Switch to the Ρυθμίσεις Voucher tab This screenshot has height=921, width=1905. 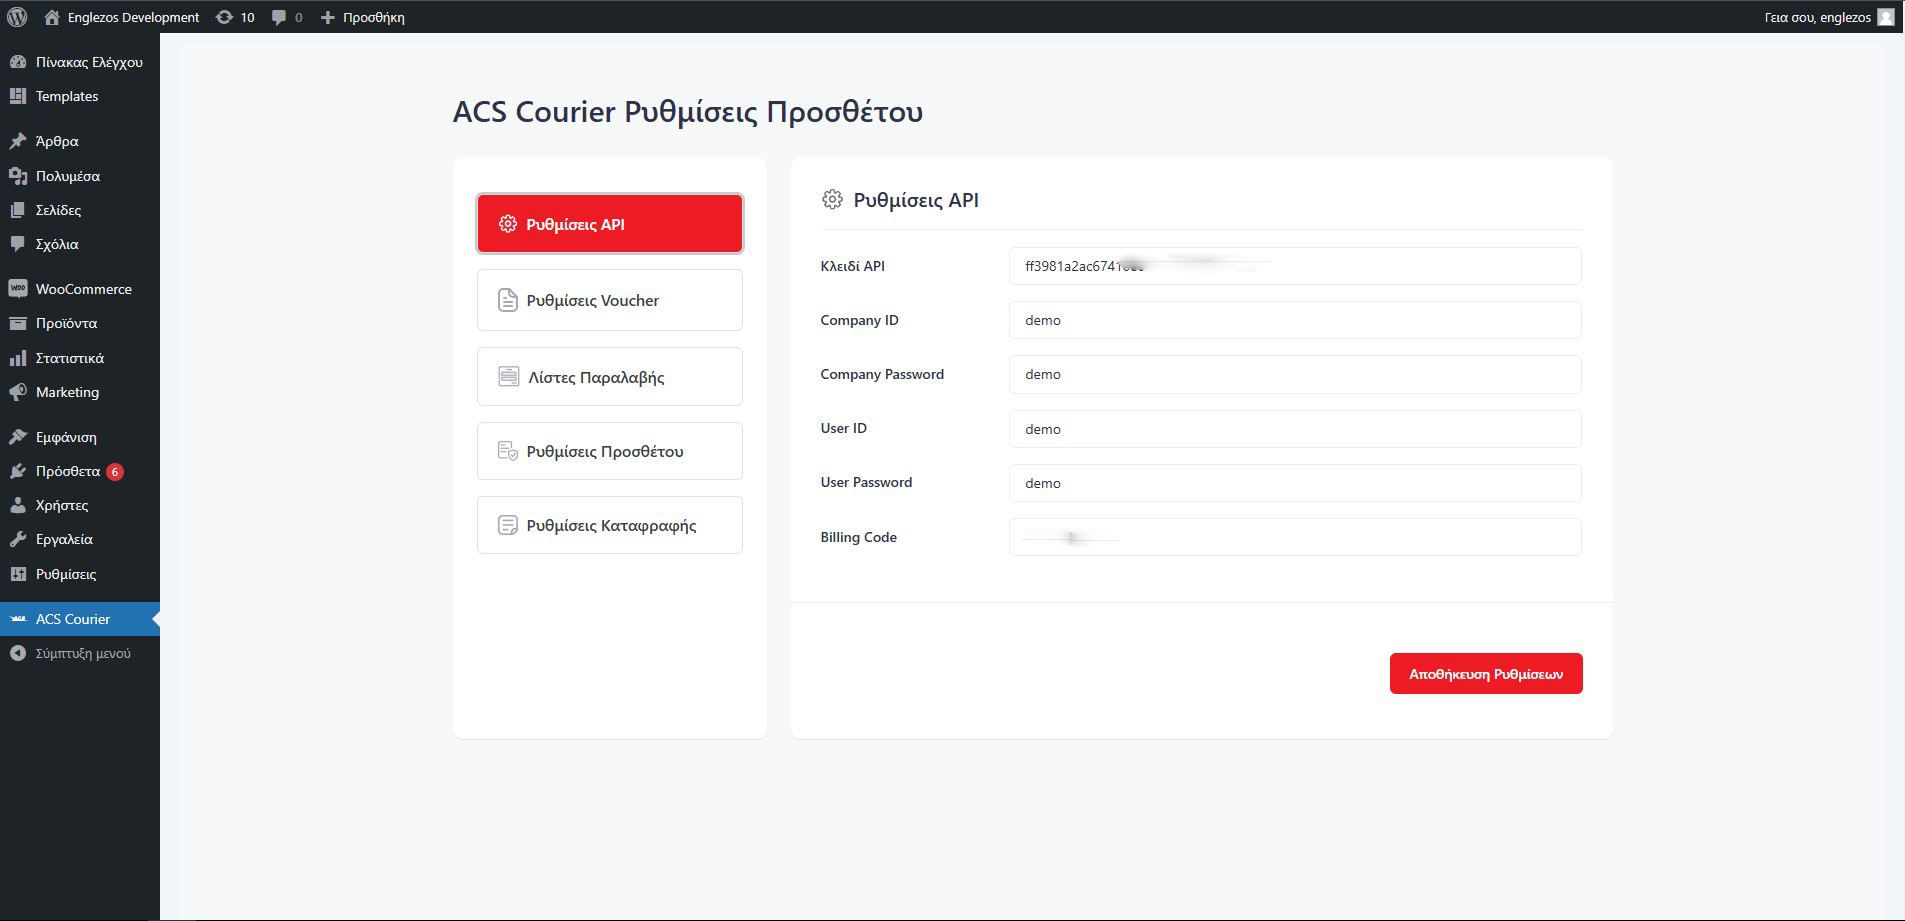point(610,300)
